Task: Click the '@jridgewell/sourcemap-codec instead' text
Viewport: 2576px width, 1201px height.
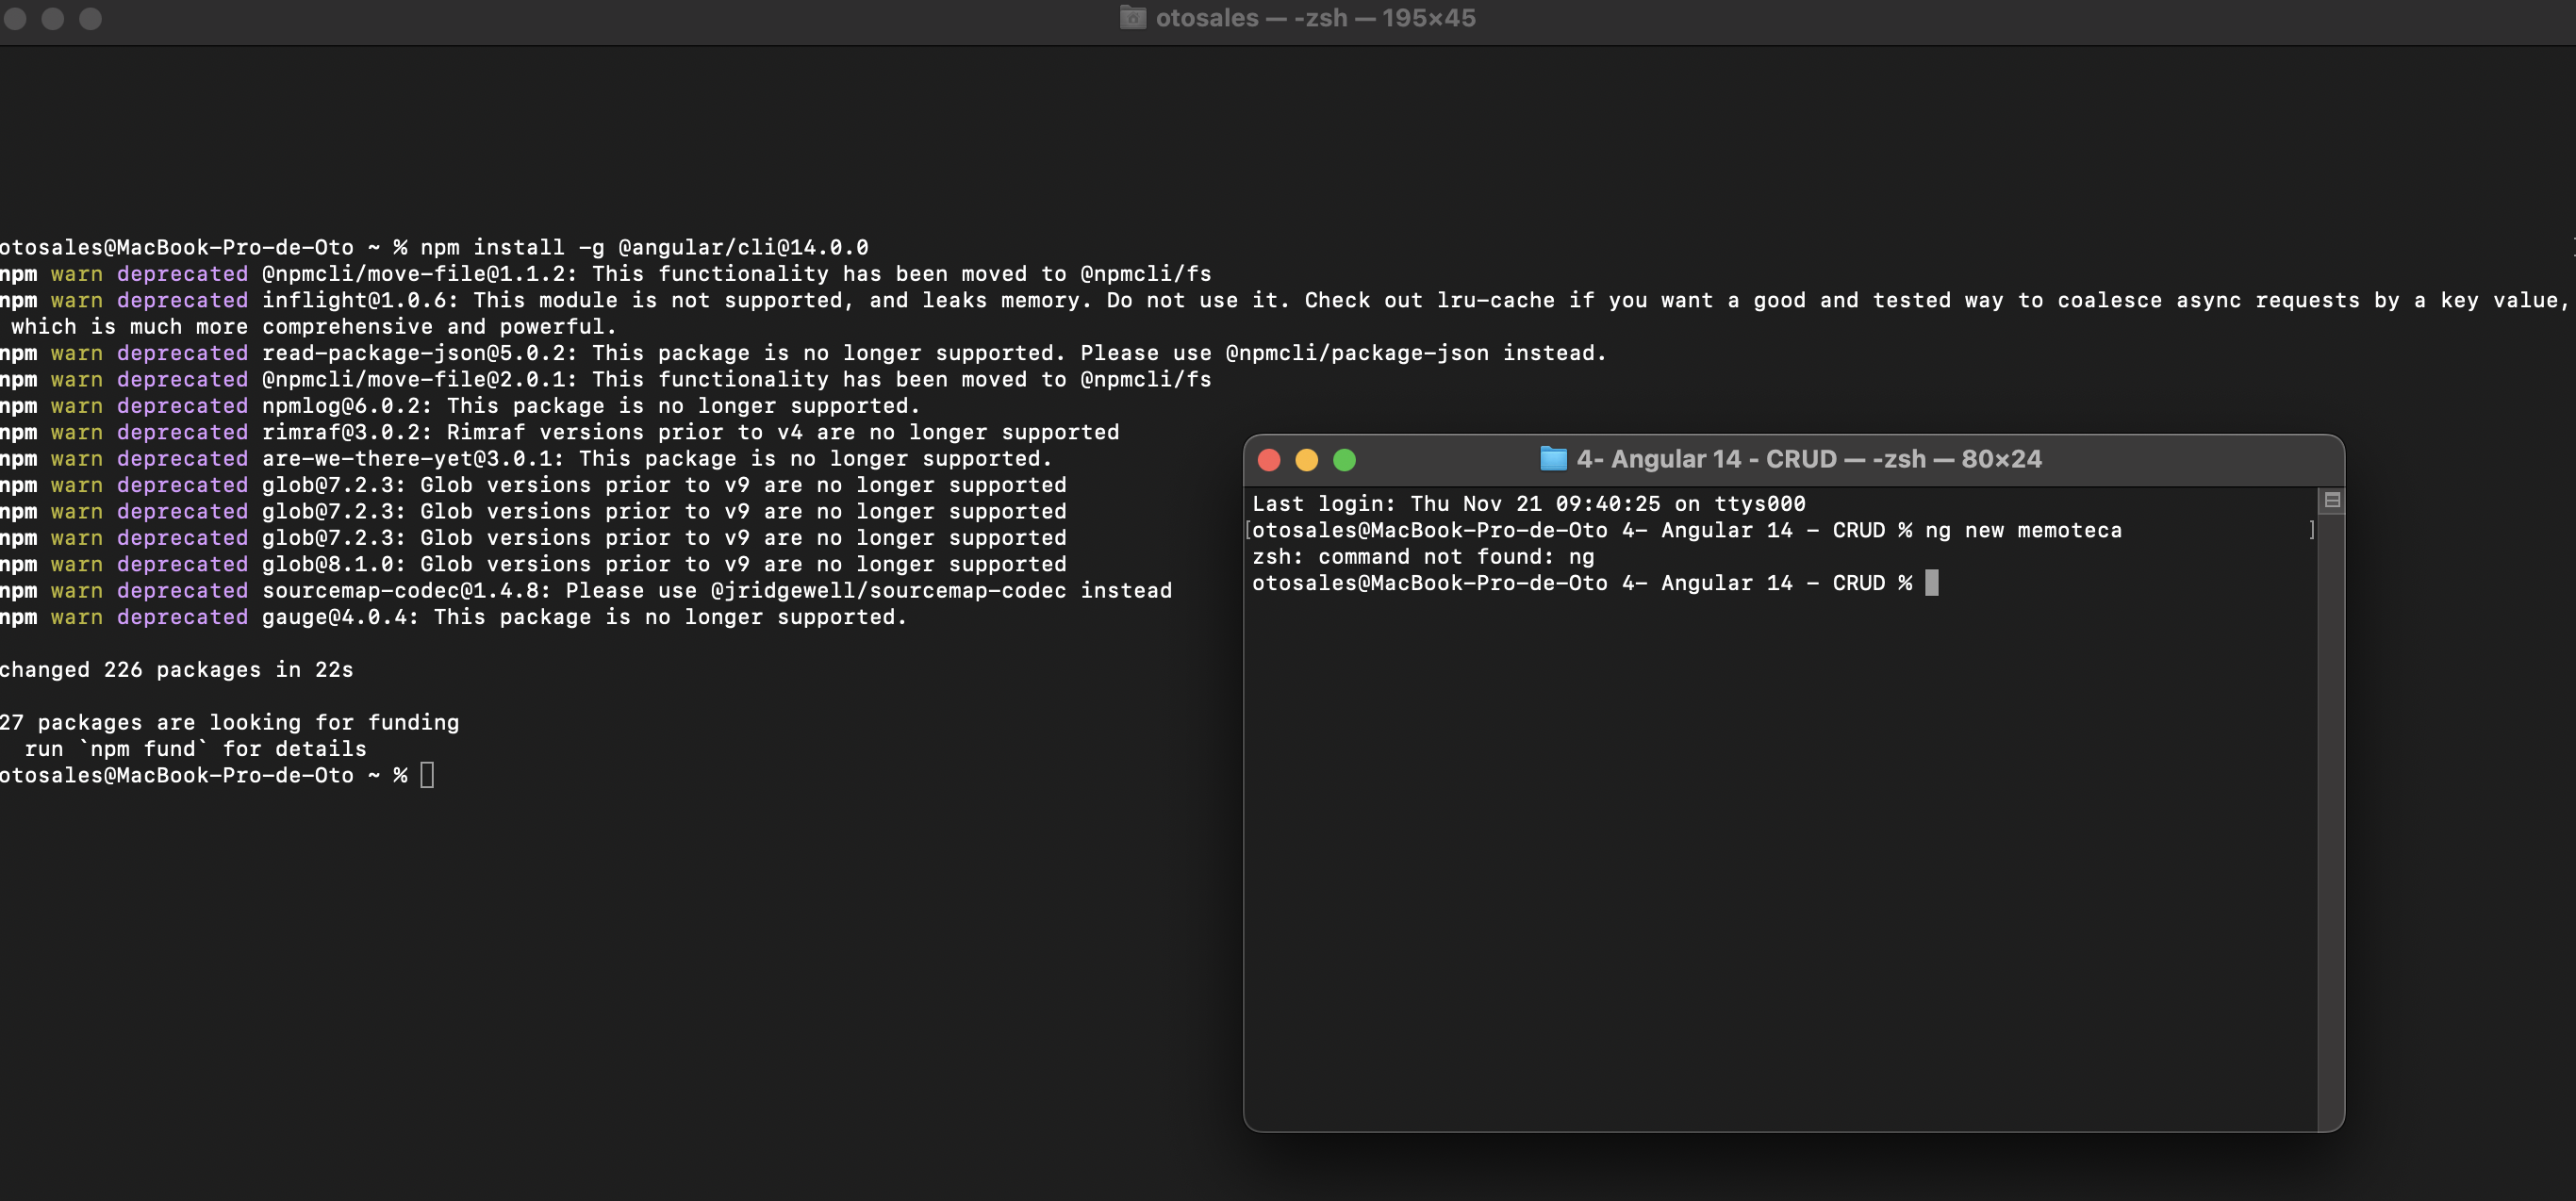Action: 941,591
